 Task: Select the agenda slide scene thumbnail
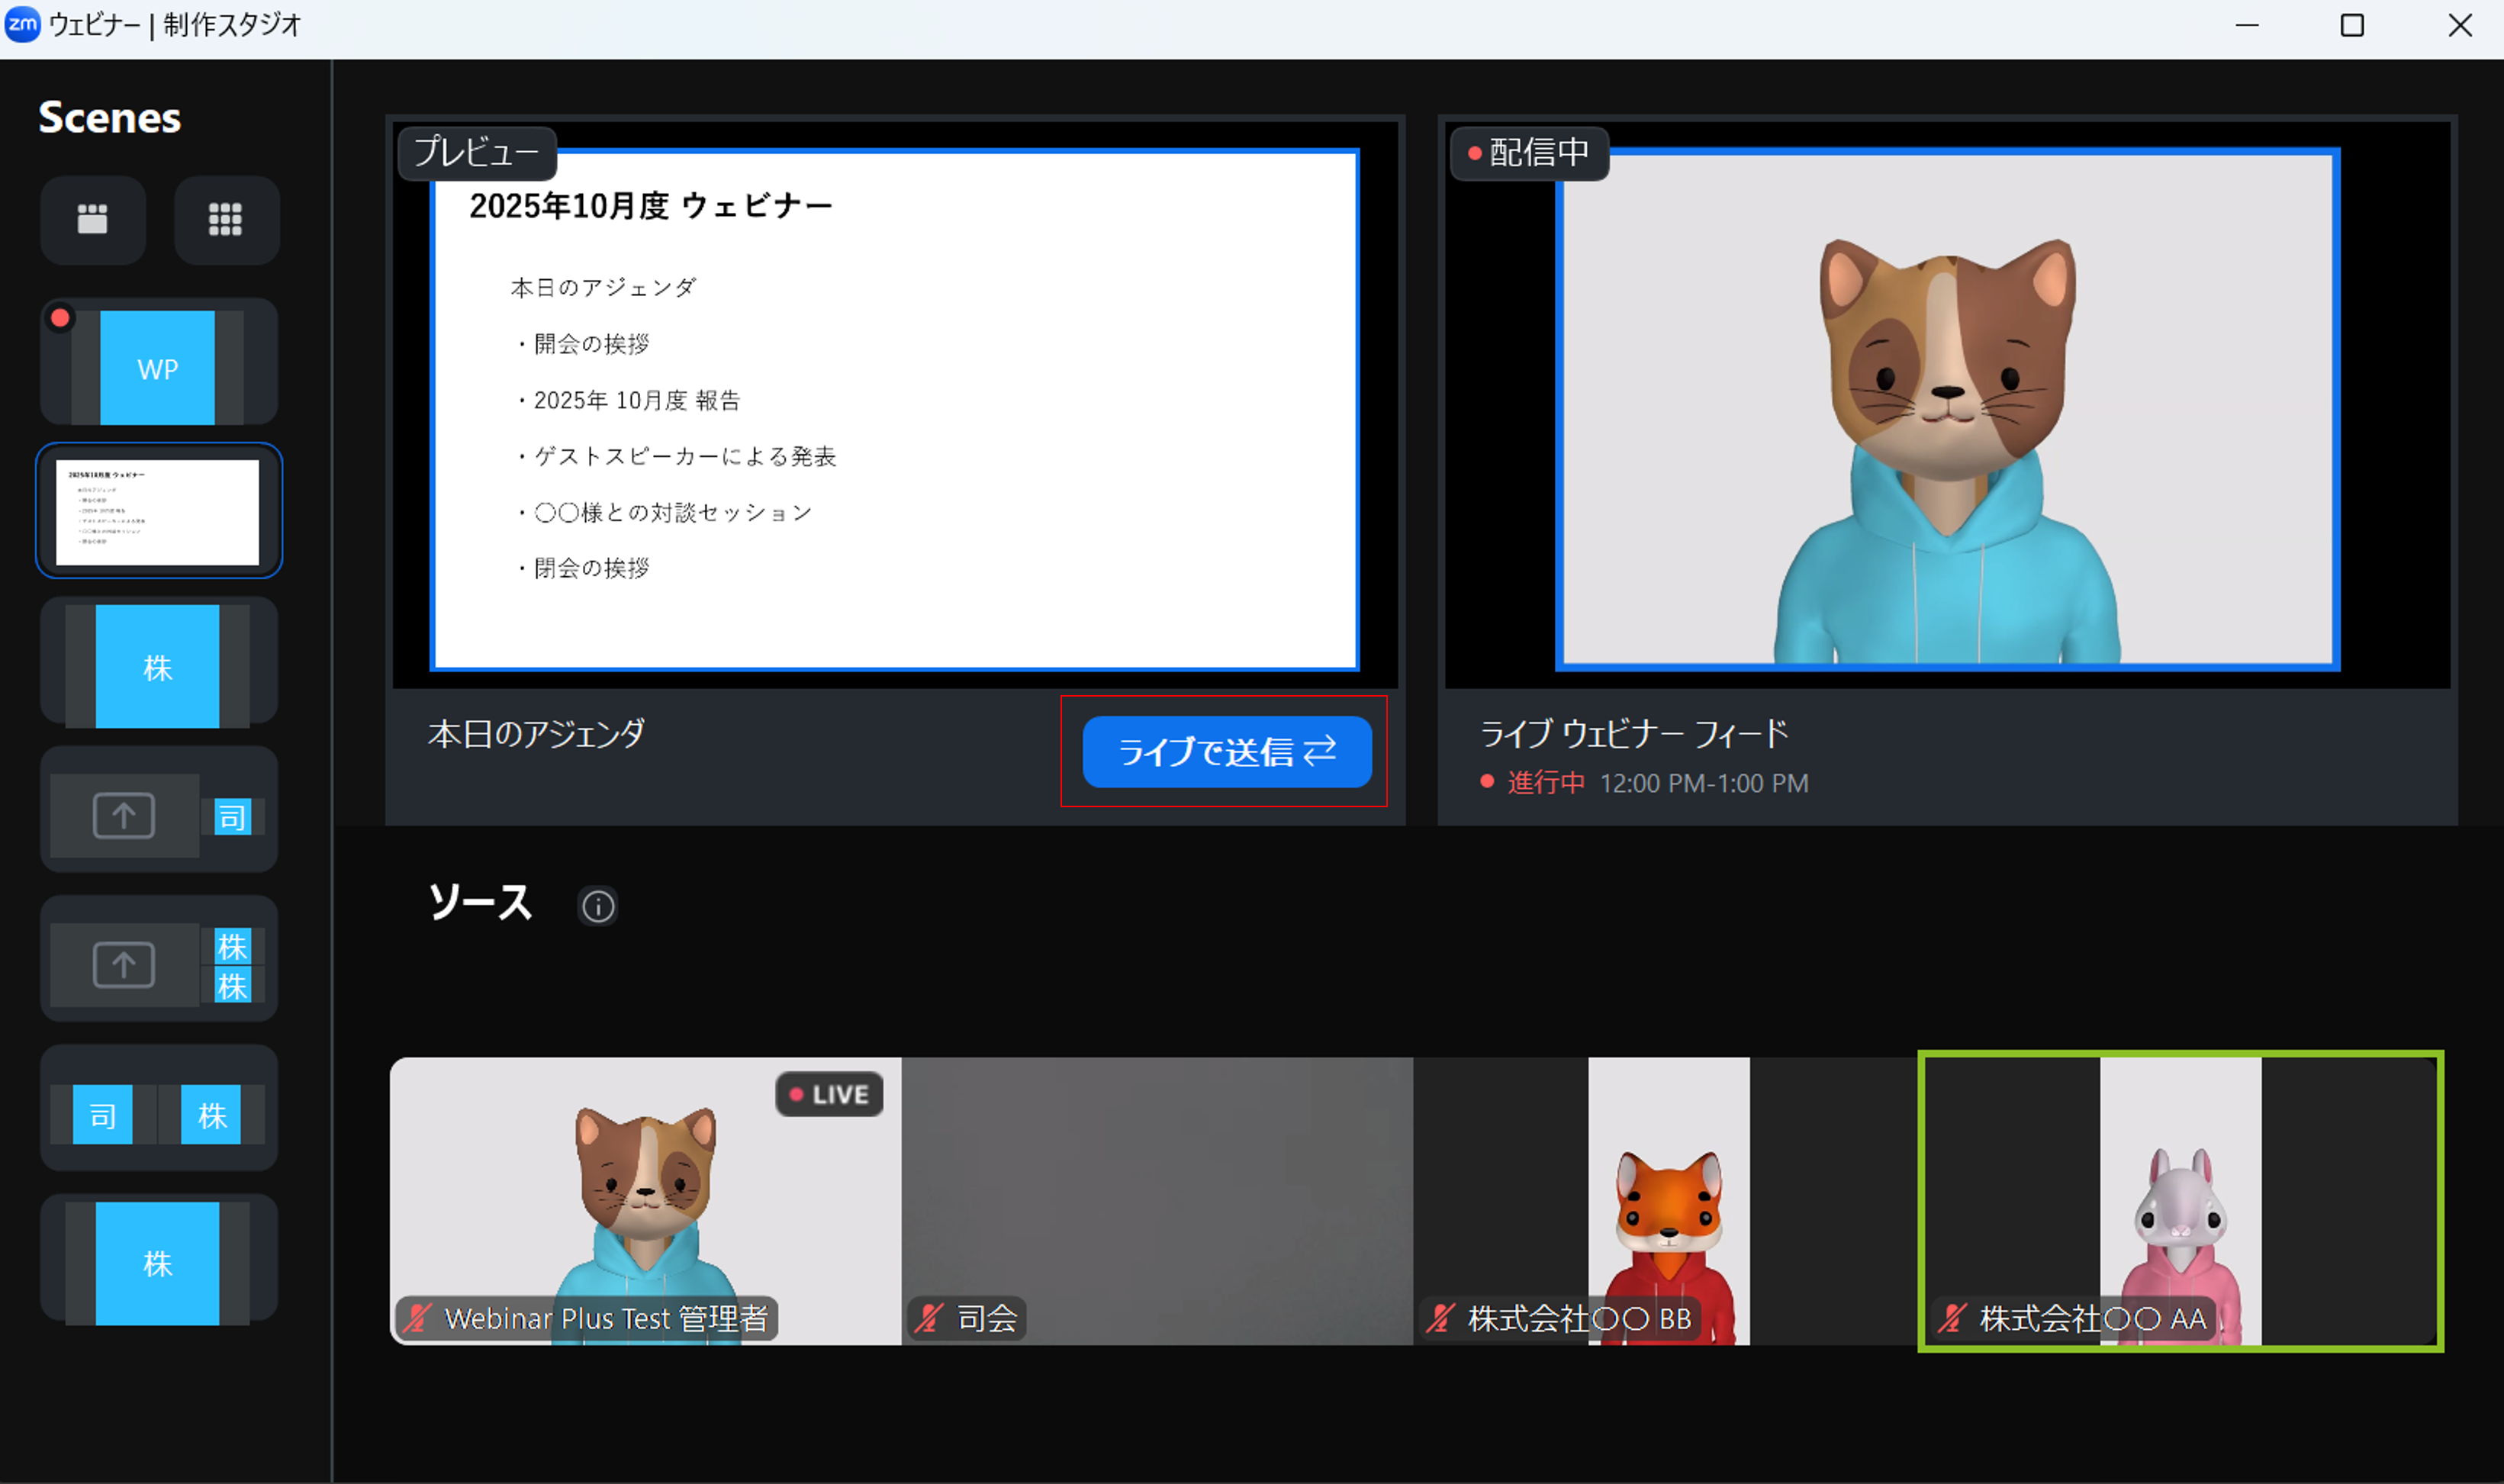(x=159, y=511)
